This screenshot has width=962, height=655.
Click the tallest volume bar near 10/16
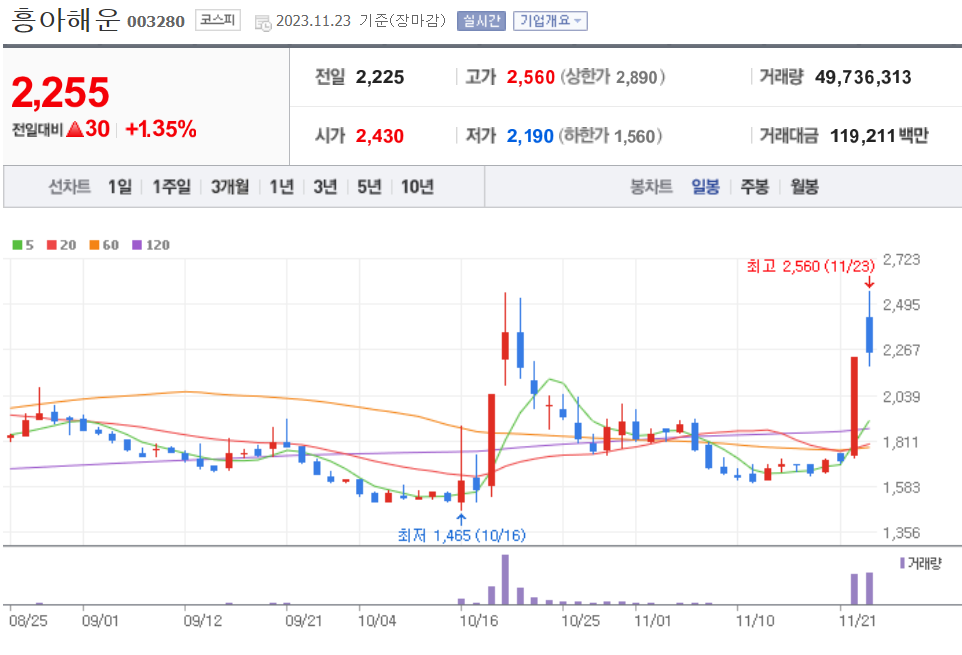(x=505, y=580)
